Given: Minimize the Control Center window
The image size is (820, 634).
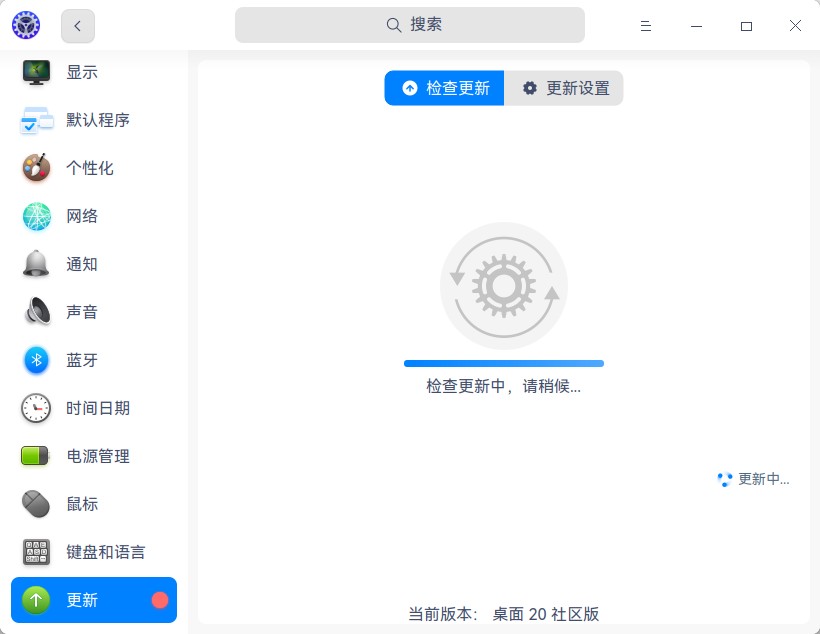Looking at the screenshot, I should point(696,26).
